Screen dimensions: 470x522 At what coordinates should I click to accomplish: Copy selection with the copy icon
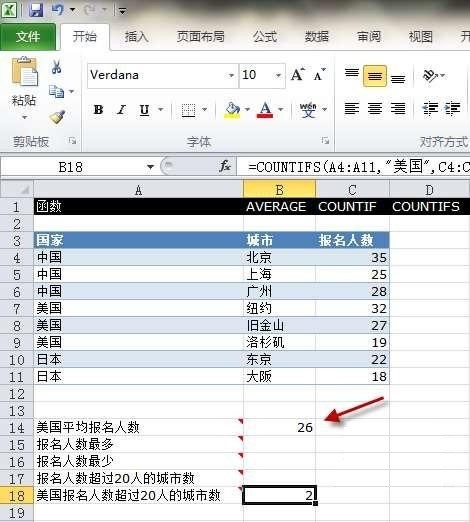56,91
